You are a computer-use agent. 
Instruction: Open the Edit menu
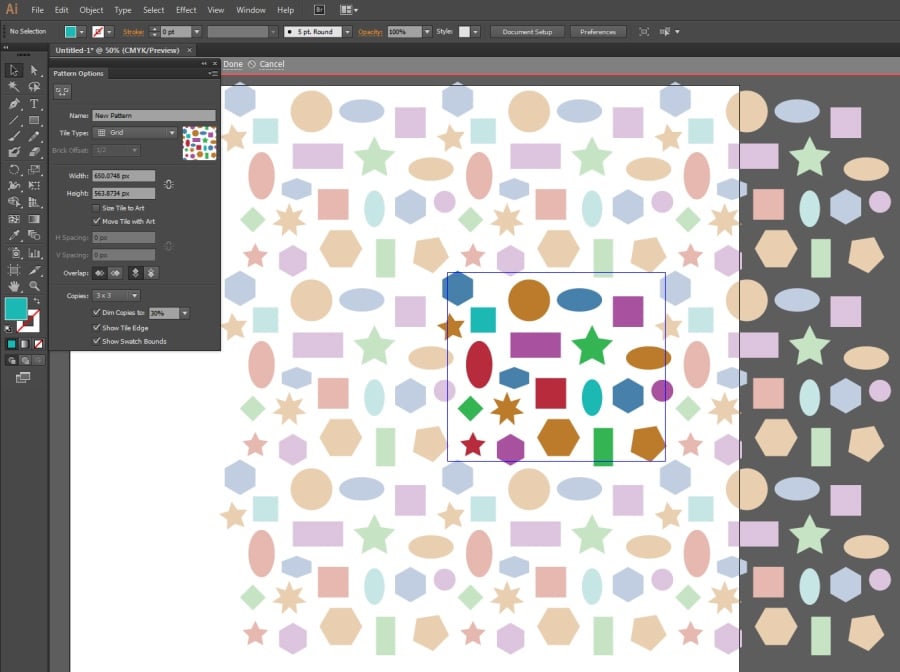[61, 10]
